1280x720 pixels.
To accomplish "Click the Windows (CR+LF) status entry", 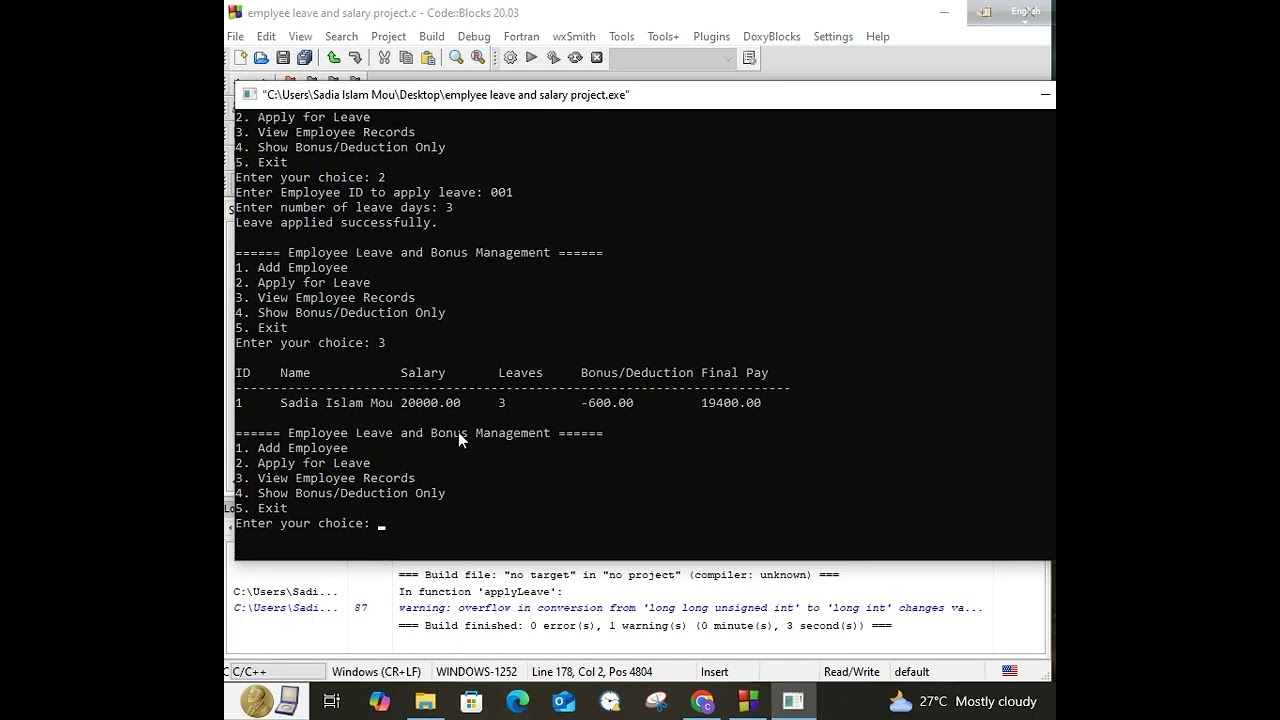I will click(376, 672).
